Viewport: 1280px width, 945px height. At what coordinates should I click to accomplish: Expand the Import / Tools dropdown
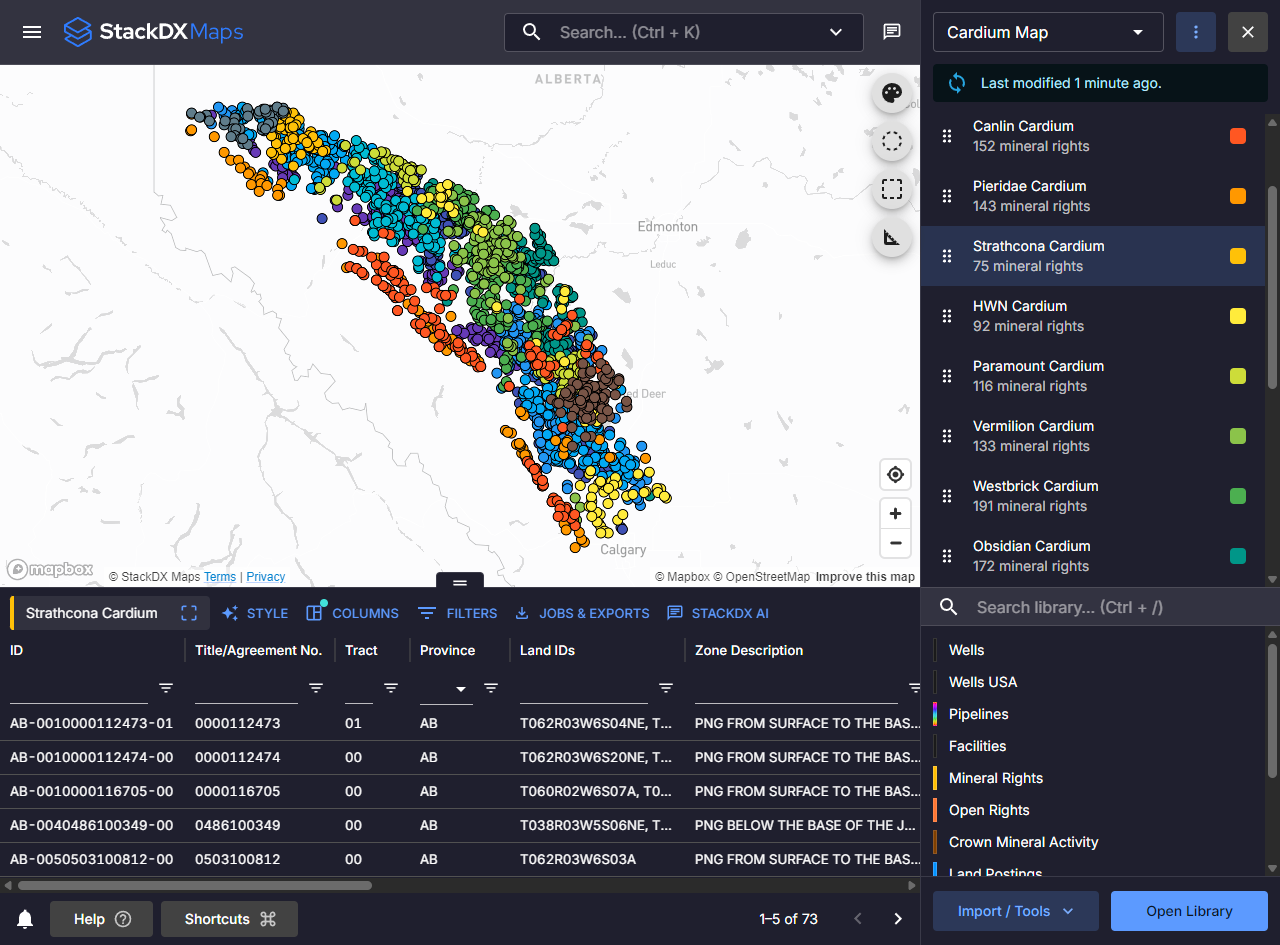tap(1015, 911)
